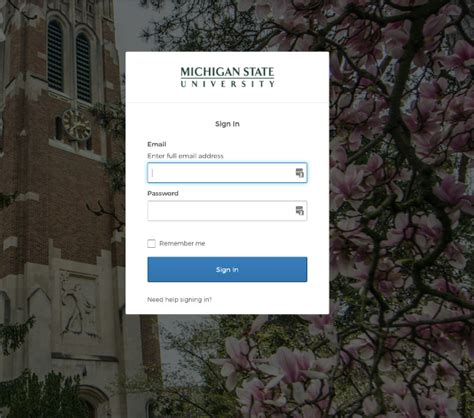Click the password manager icon in Password field
Screen dimensions: 474x418
point(299,211)
